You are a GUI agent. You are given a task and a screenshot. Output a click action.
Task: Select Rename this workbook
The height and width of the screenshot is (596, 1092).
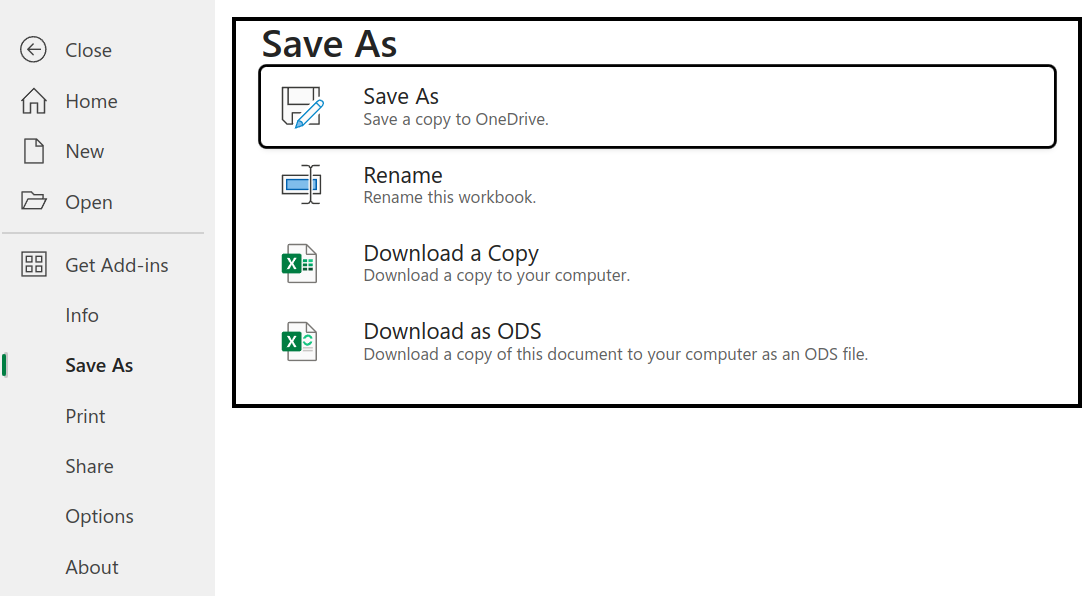[450, 196]
